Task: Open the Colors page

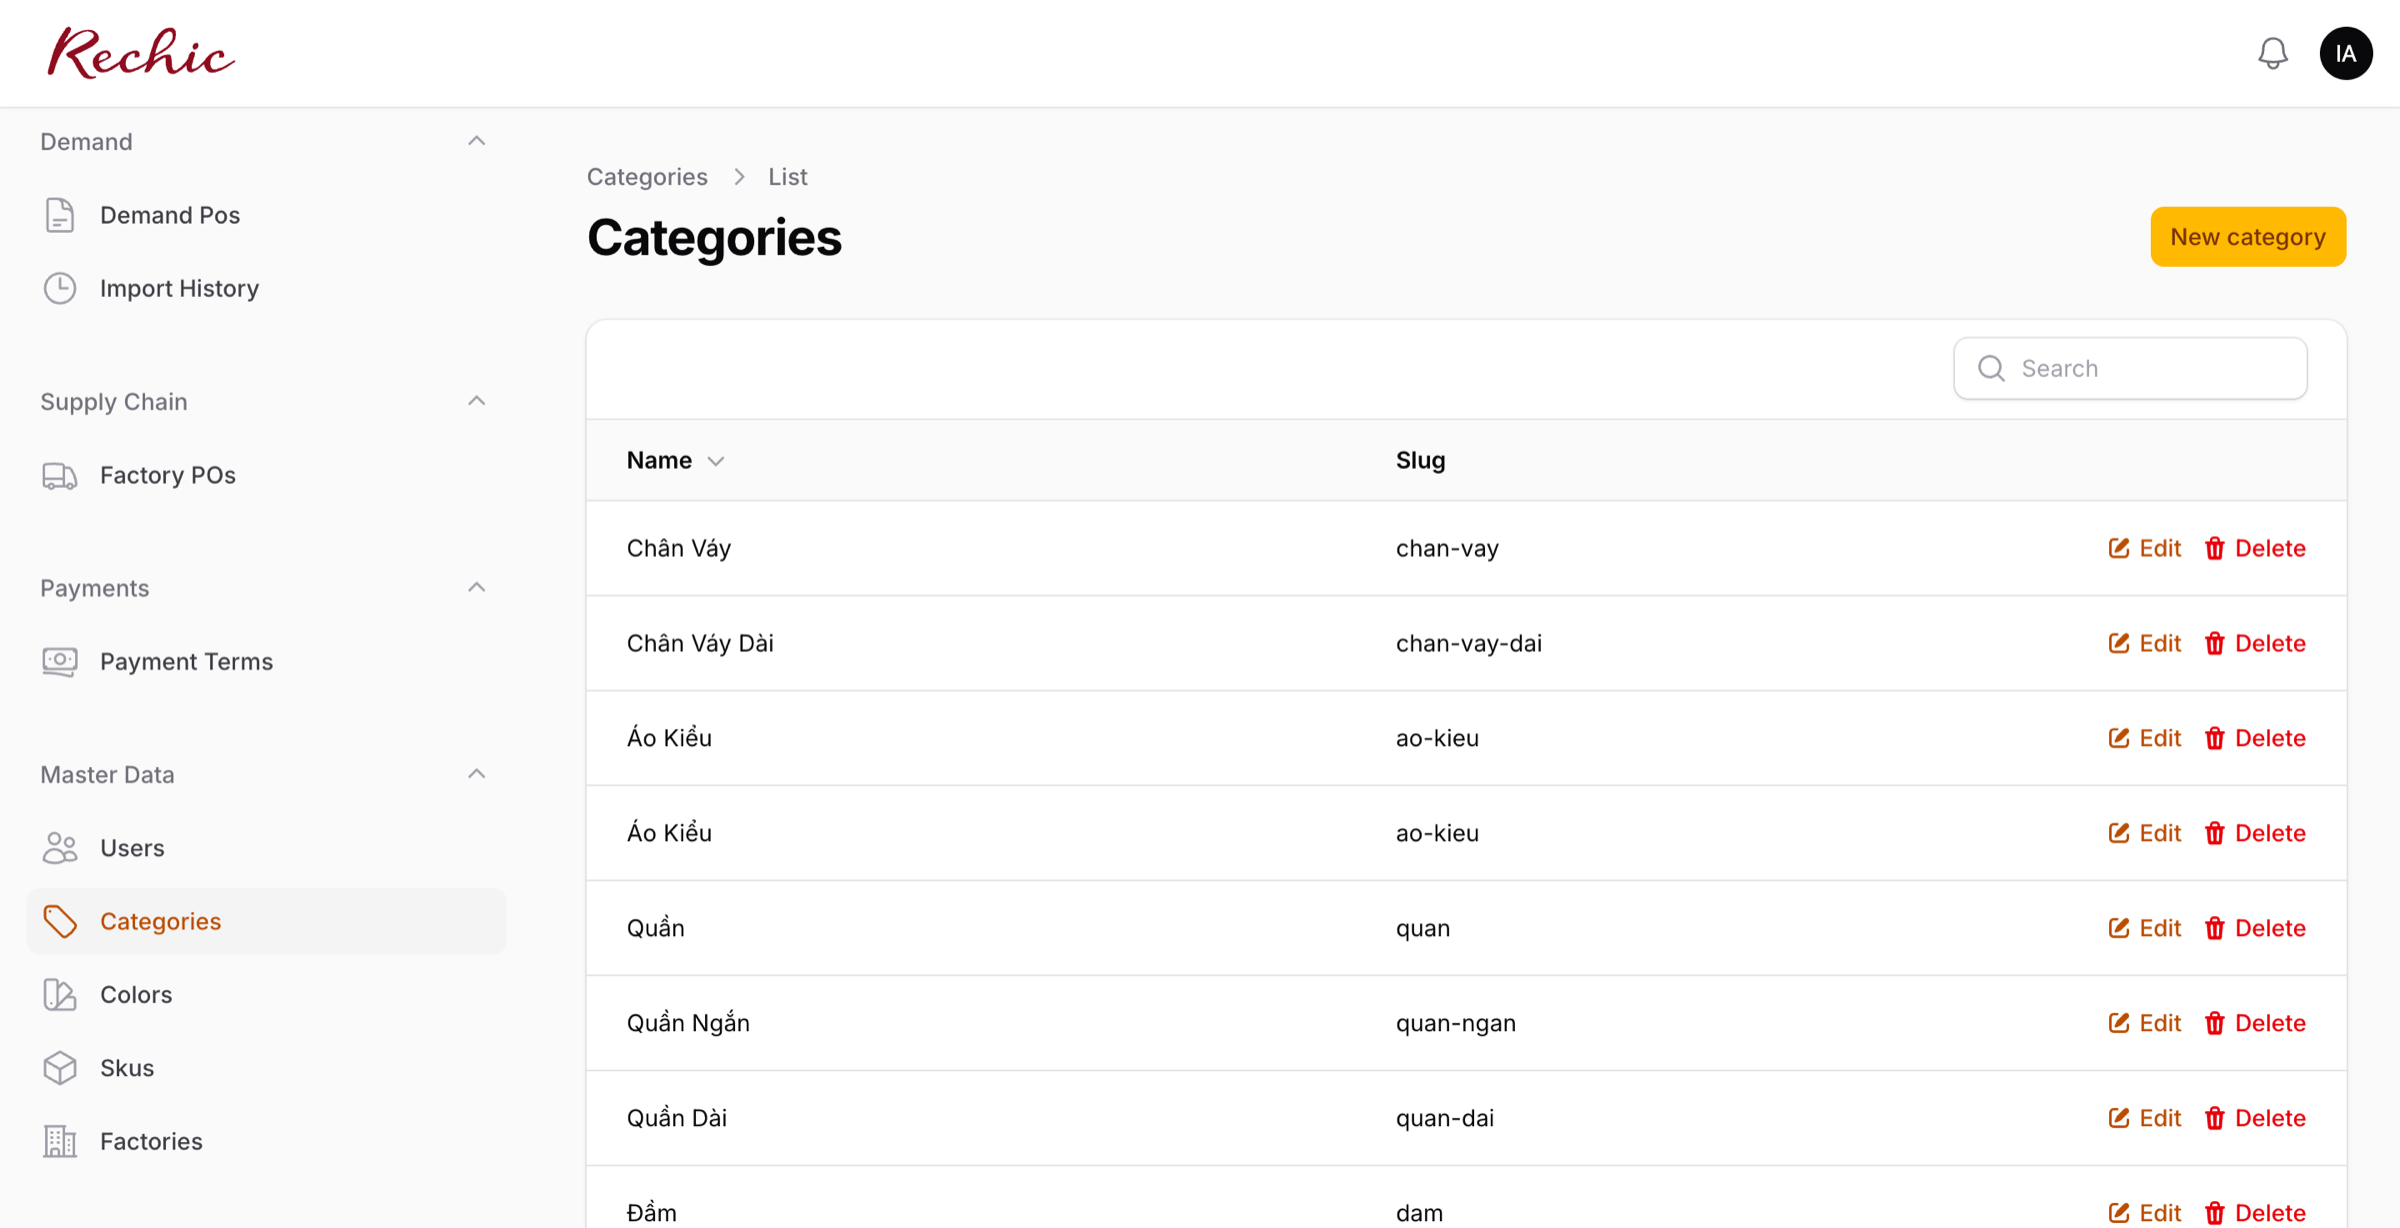Action: coord(267,994)
